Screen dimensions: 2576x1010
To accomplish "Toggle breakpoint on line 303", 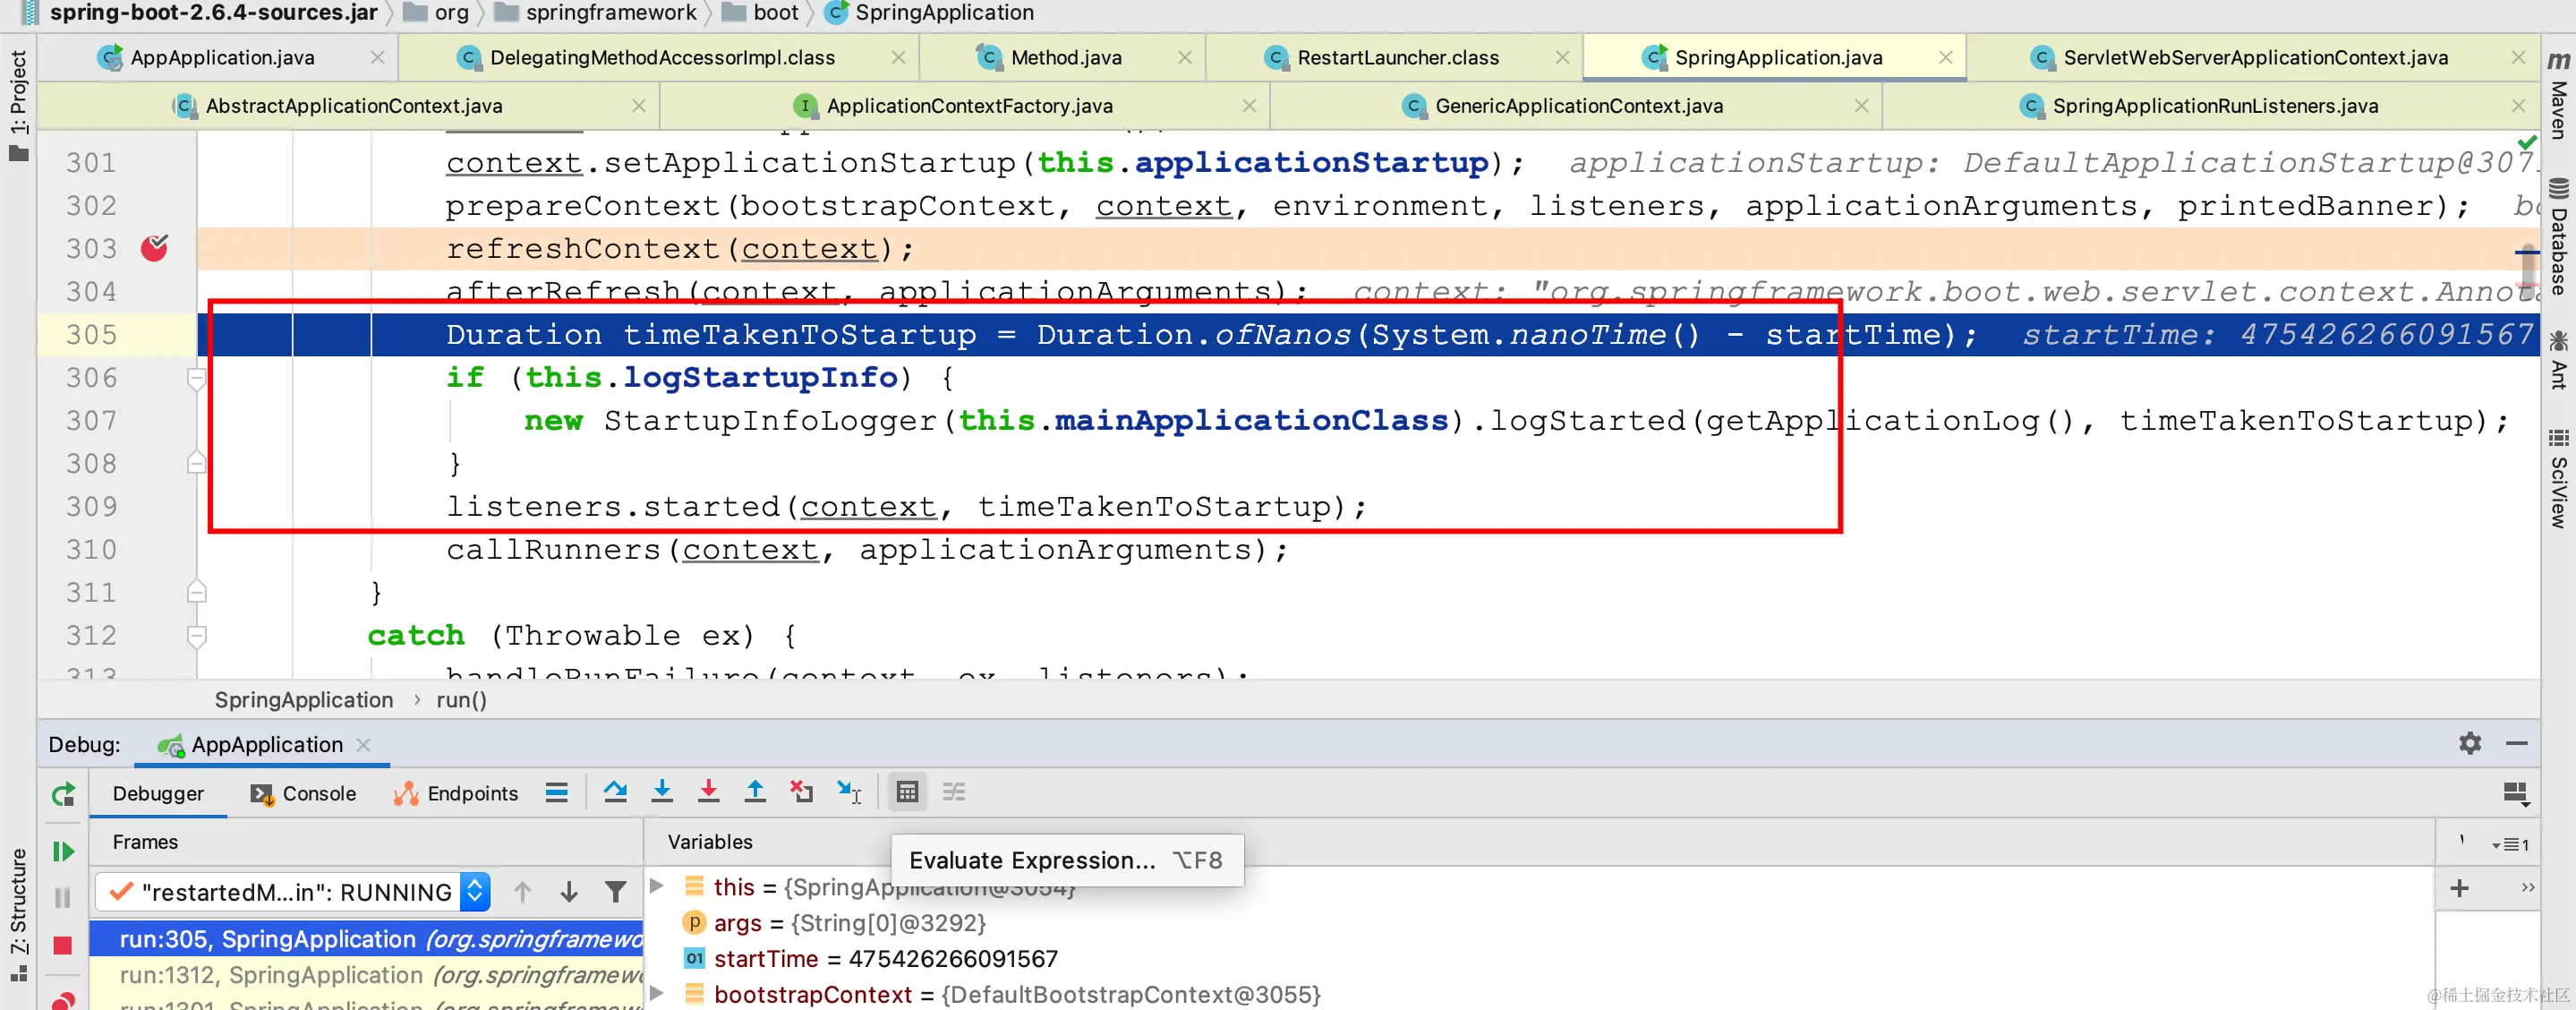I will click(x=154, y=248).
